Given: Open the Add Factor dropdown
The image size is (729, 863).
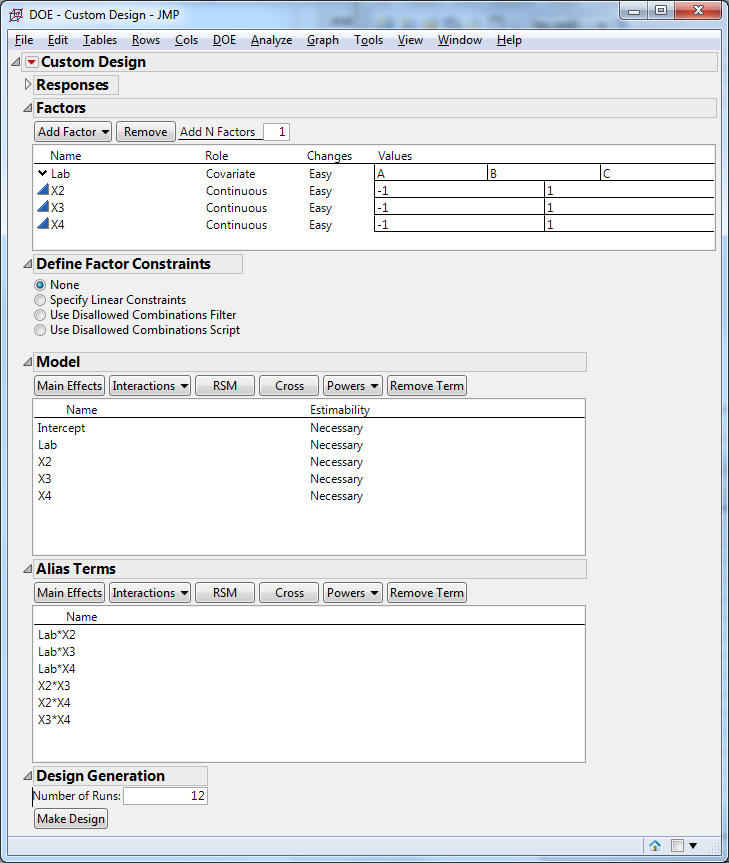Looking at the screenshot, I should [73, 132].
